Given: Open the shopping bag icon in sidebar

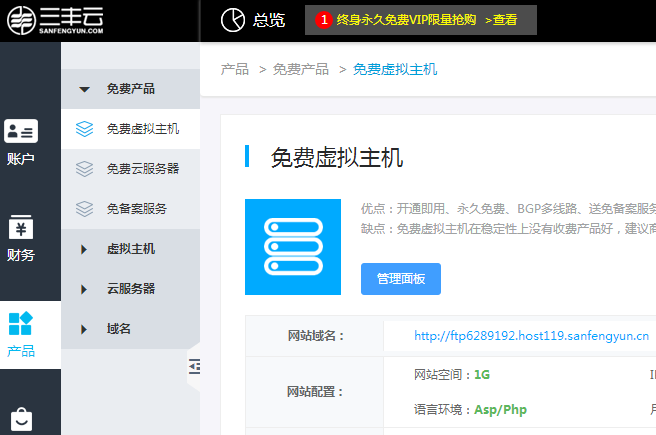Looking at the screenshot, I should coord(21,419).
